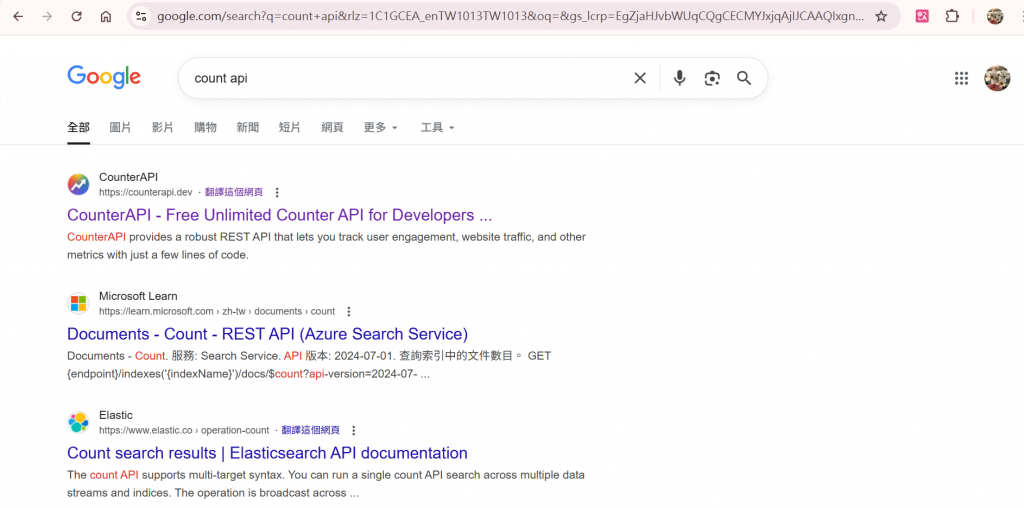Clear the search box with X
This screenshot has width=1024, height=508.
click(640, 78)
